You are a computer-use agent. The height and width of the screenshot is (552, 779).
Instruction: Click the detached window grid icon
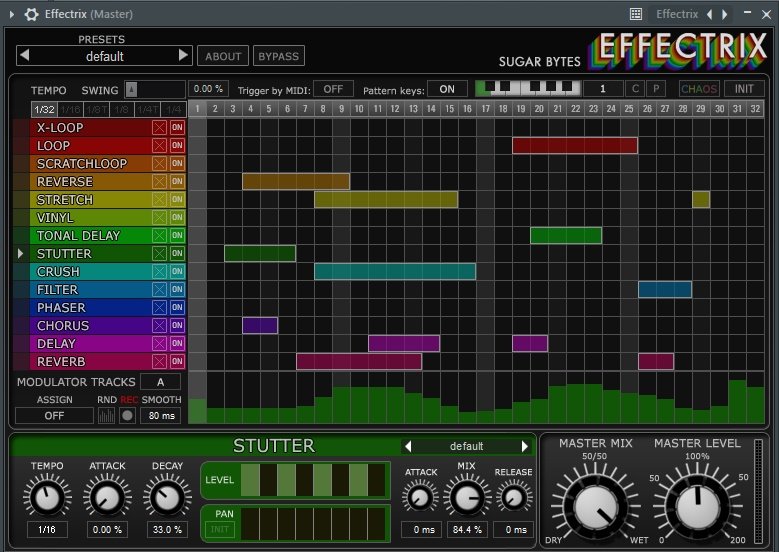tap(635, 14)
